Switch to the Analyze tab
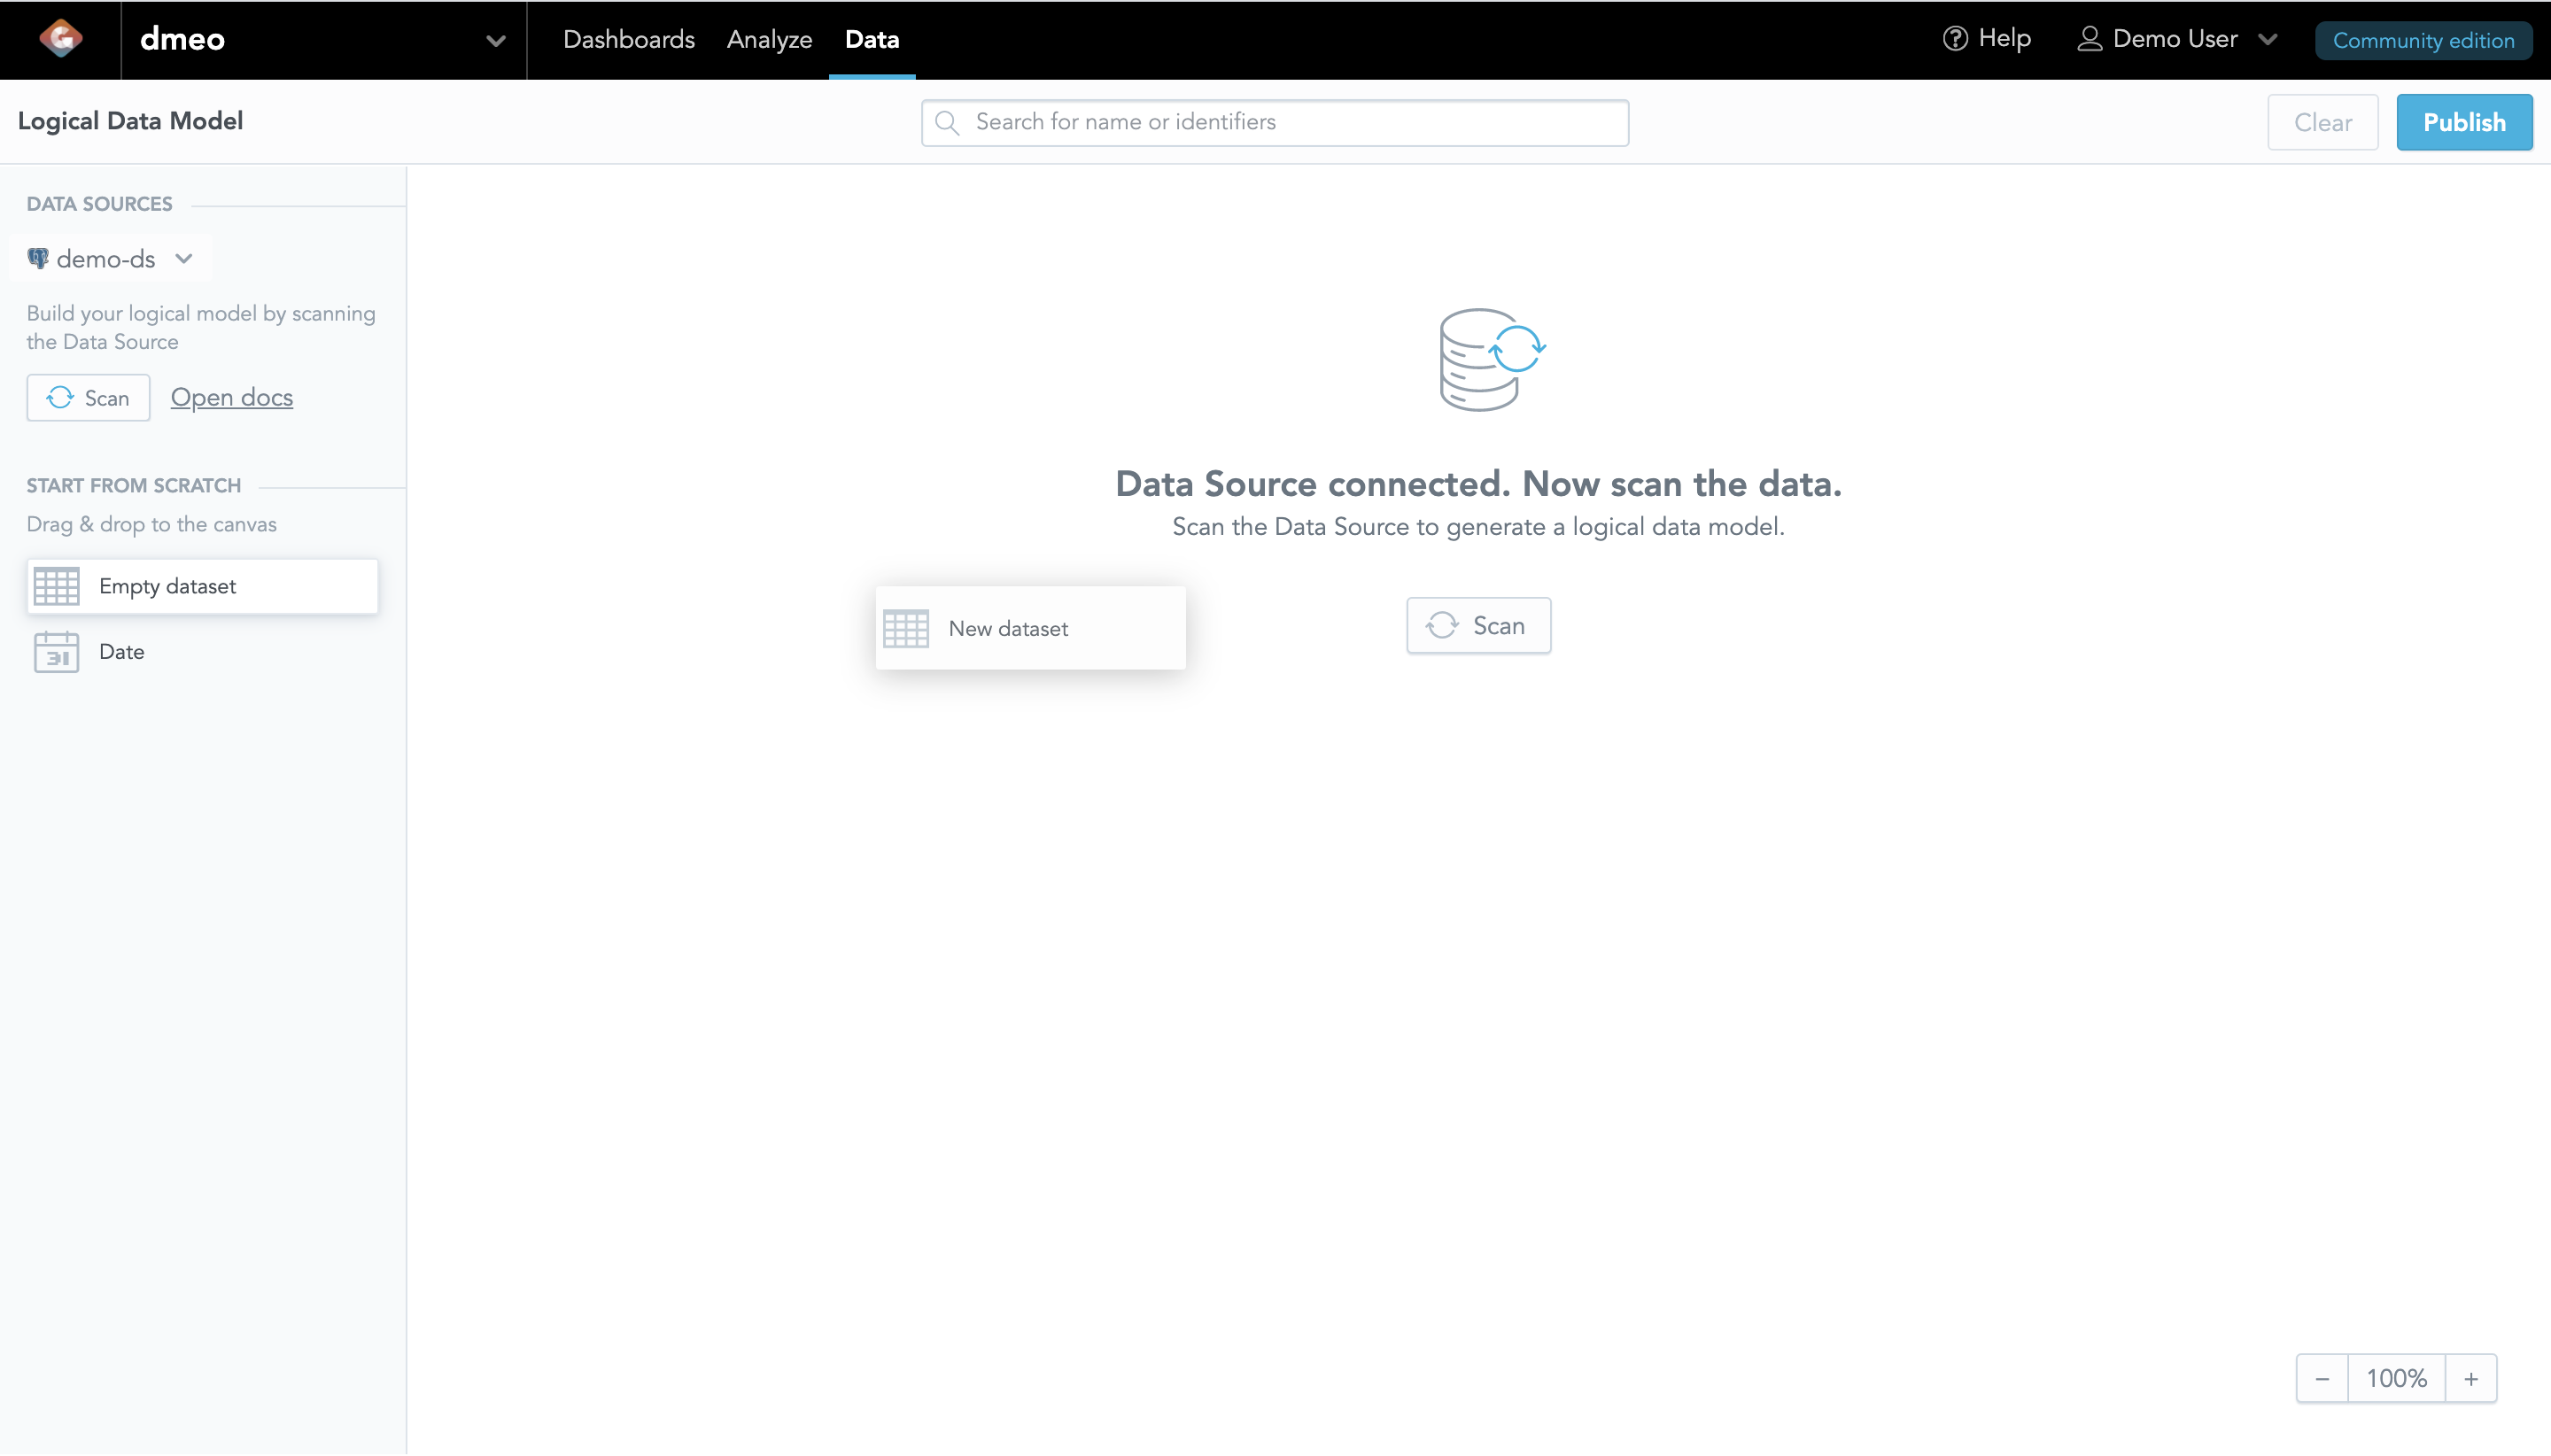This screenshot has height=1456, width=2551. click(x=769, y=40)
